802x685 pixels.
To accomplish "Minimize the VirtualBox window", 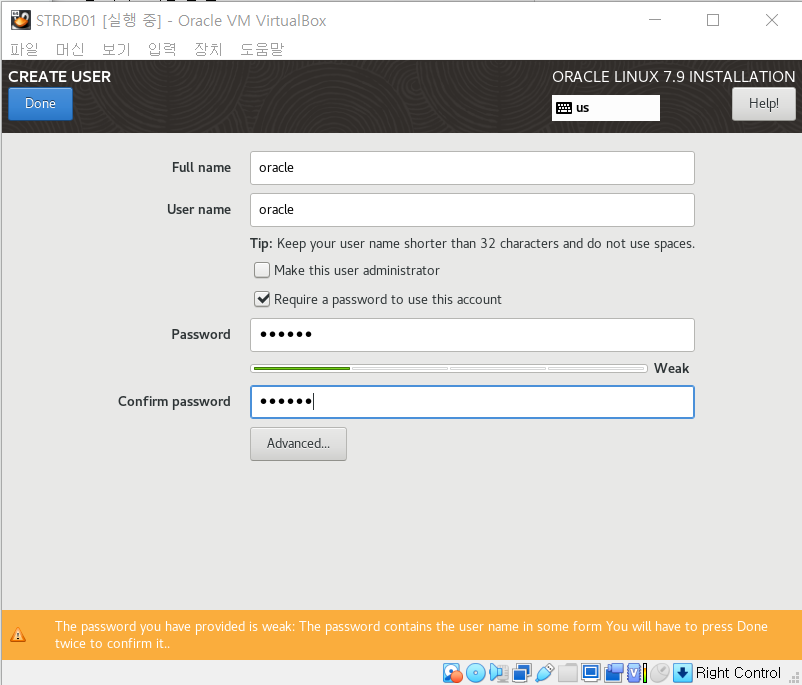I will pos(655,20).
